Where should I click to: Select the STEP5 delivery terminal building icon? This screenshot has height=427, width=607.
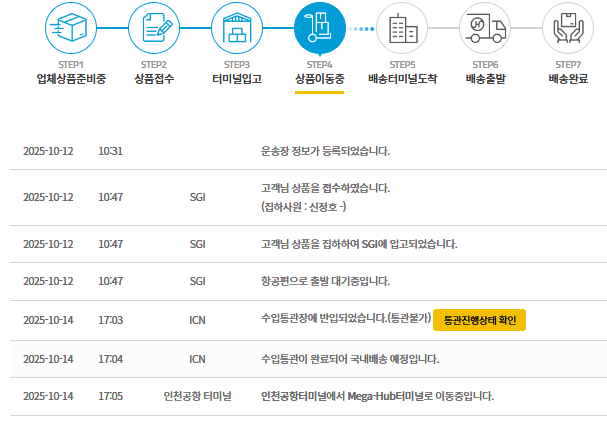(x=402, y=28)
